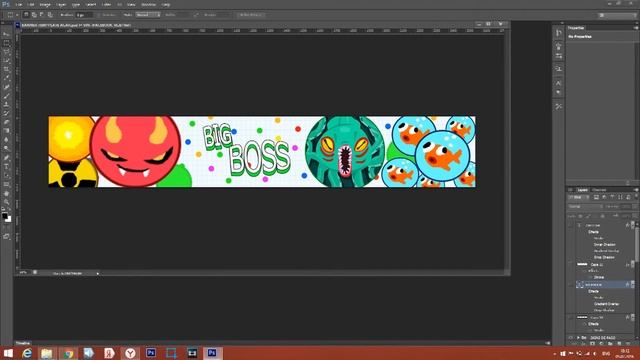Select the Rectangle shape tool
This screenshot has height=360, width=640.
click(7, 184)
